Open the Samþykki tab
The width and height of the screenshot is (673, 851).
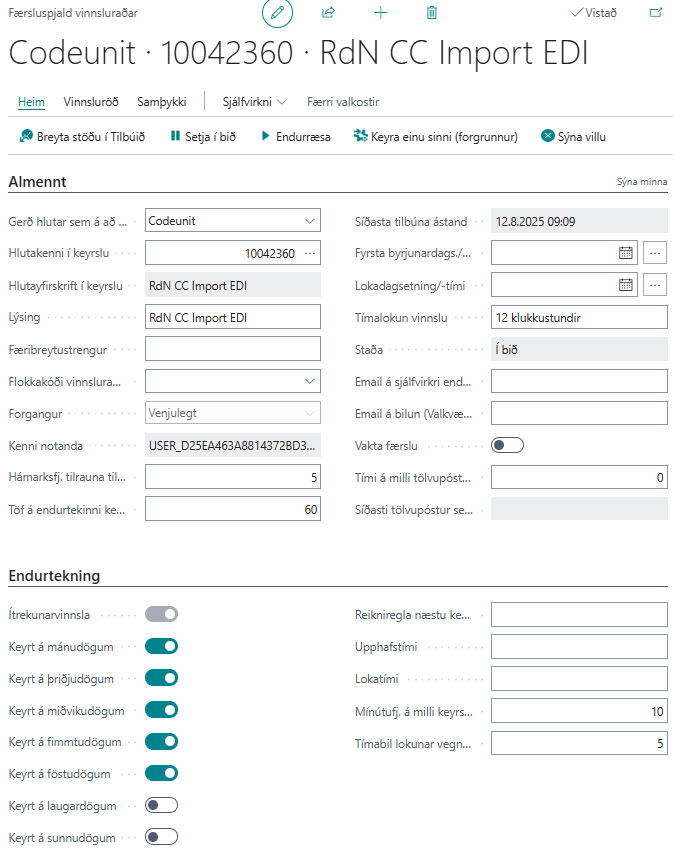[162, 102]
